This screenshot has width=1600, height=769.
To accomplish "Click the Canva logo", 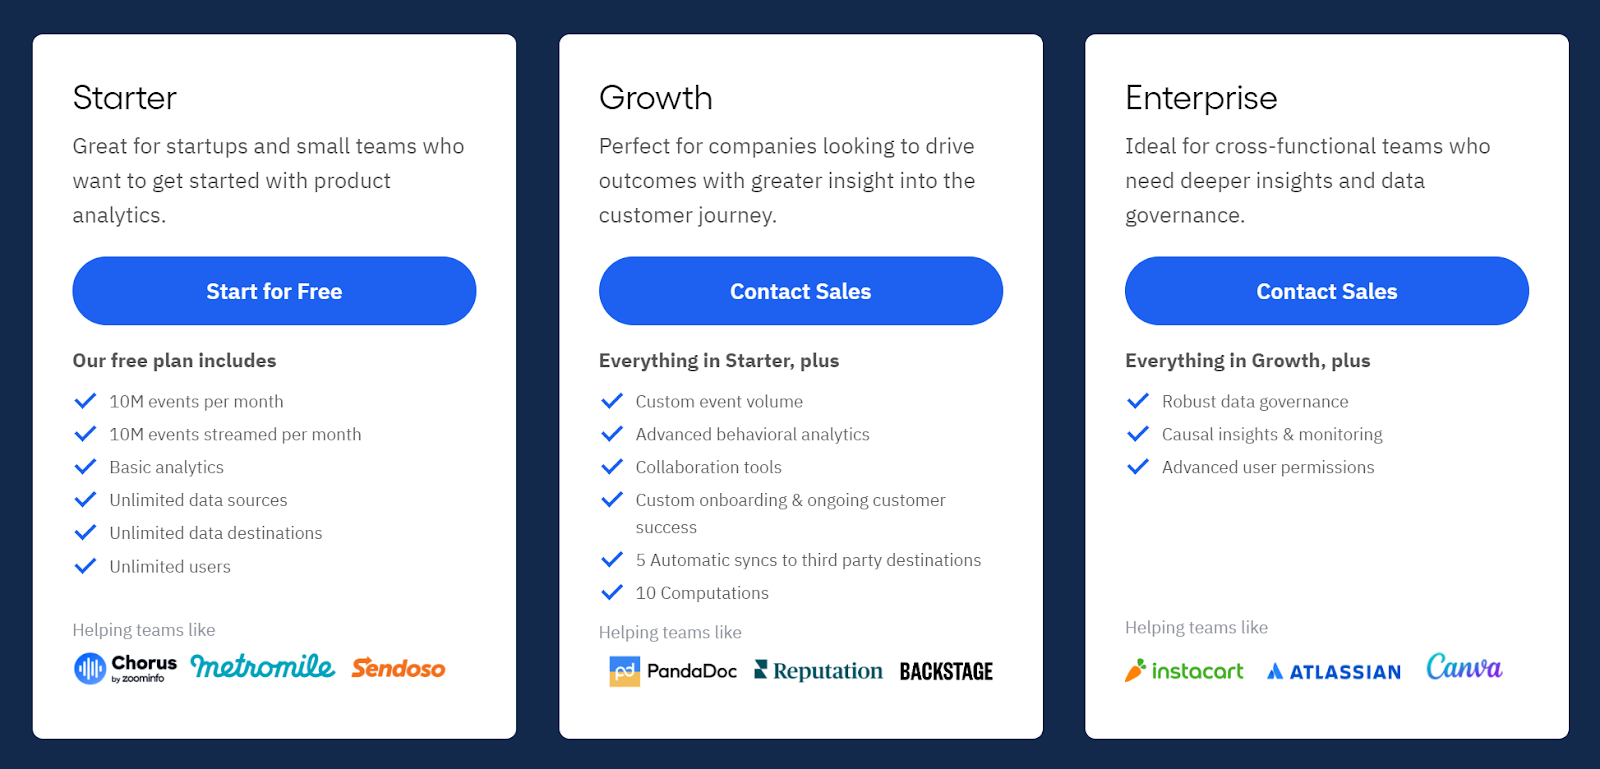I will [1464, 667].
